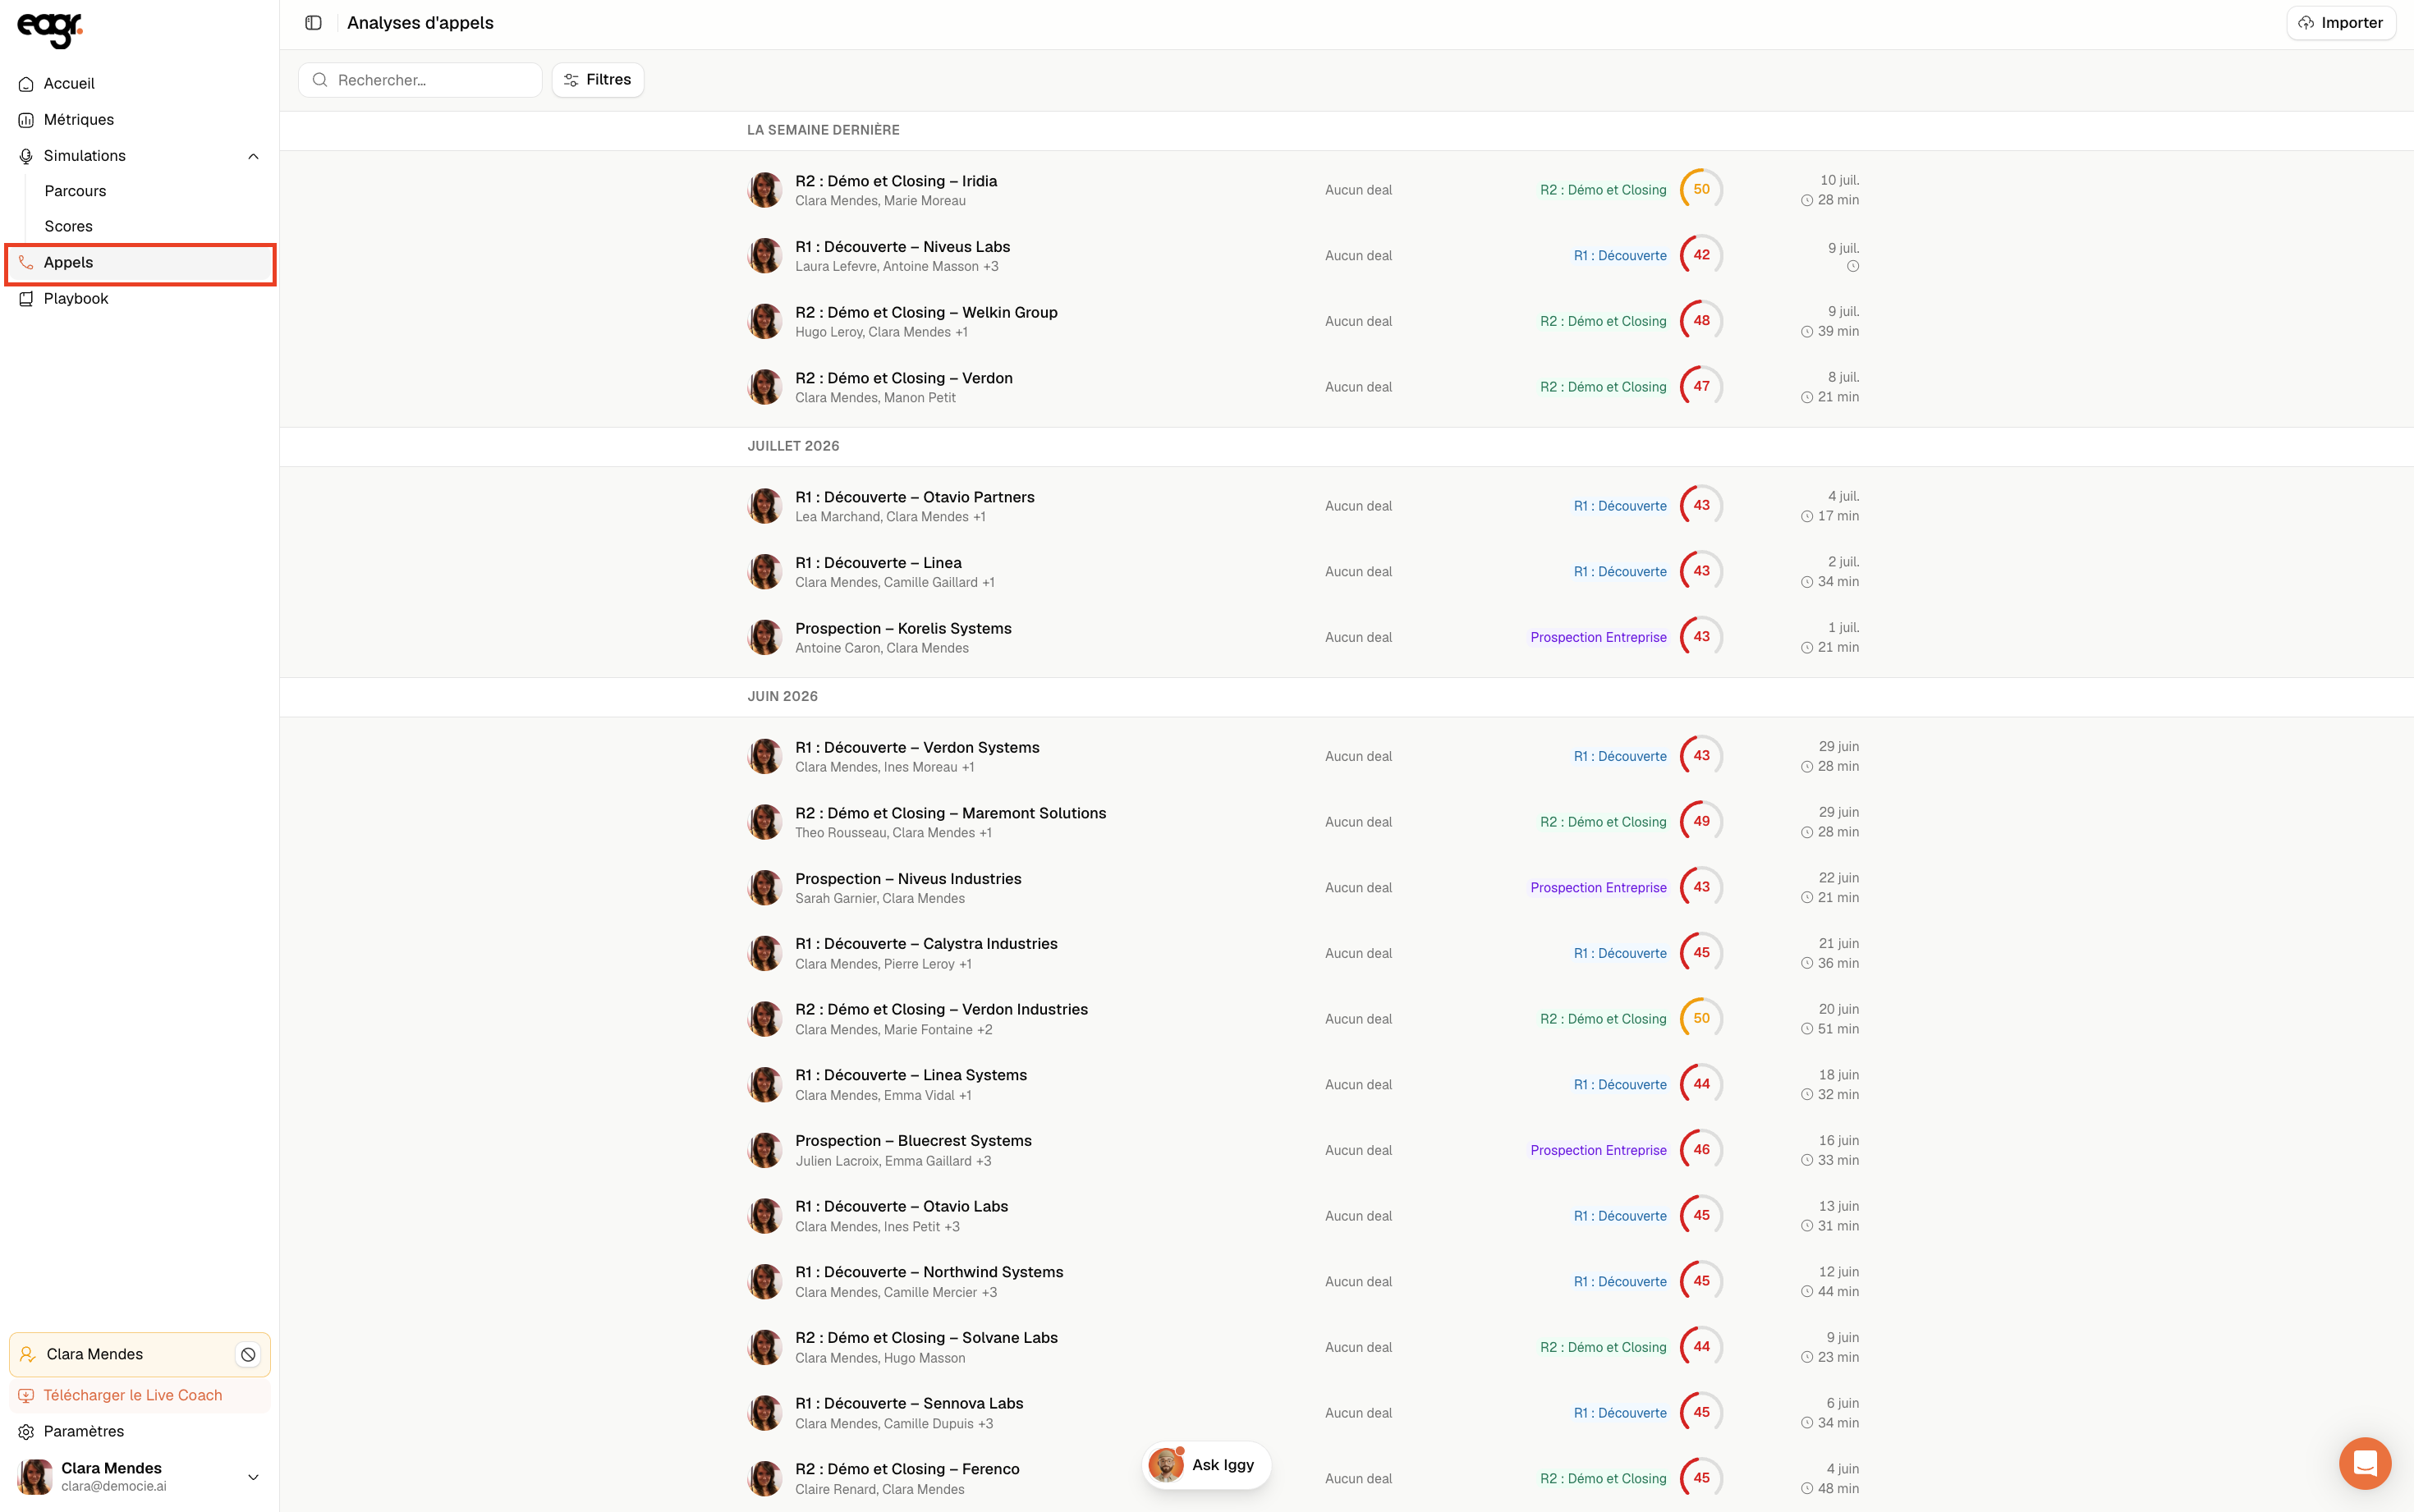Click the score 50 ring for Iridia
Screen dimensions: 2414x1512
pos(1701,189)
